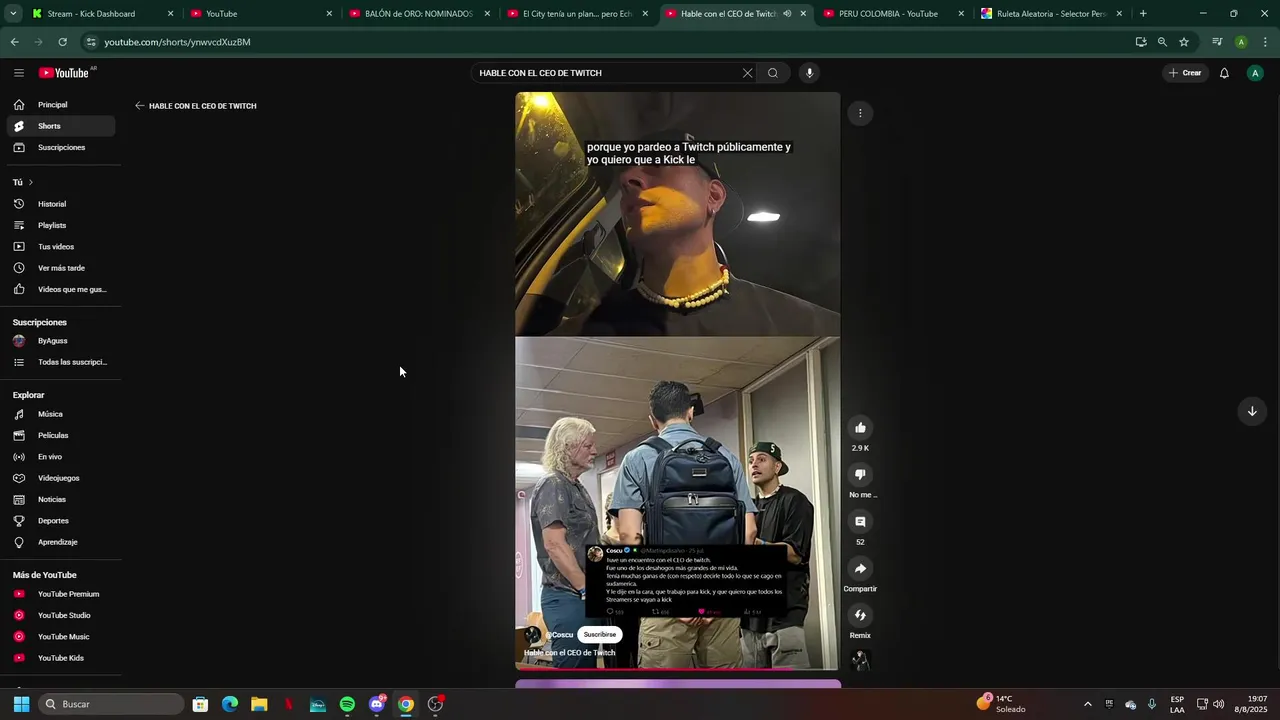Open the Windows Start button
Viewport: 1280px width, 720px height.
(x=21, y=704)
